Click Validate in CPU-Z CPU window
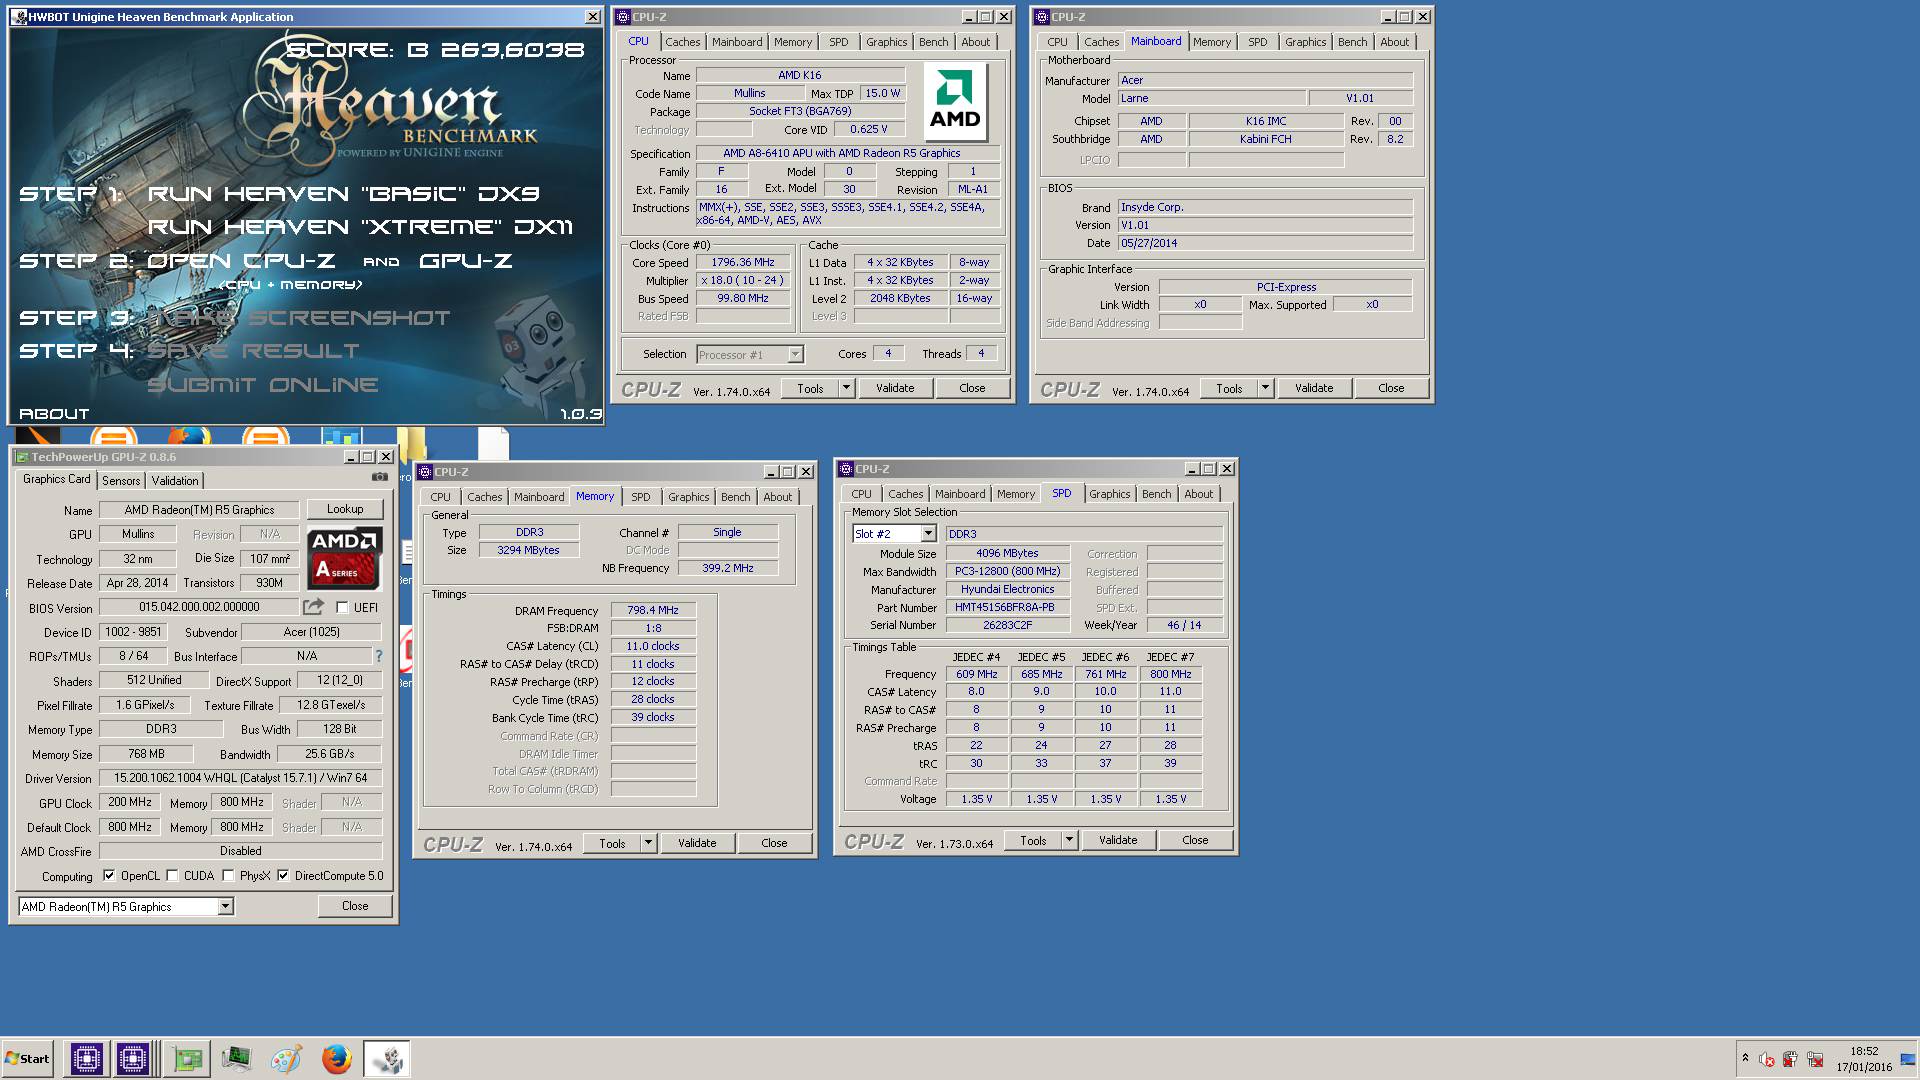1920x1080 pixels. pyautogui.click(x=895, y=388)
